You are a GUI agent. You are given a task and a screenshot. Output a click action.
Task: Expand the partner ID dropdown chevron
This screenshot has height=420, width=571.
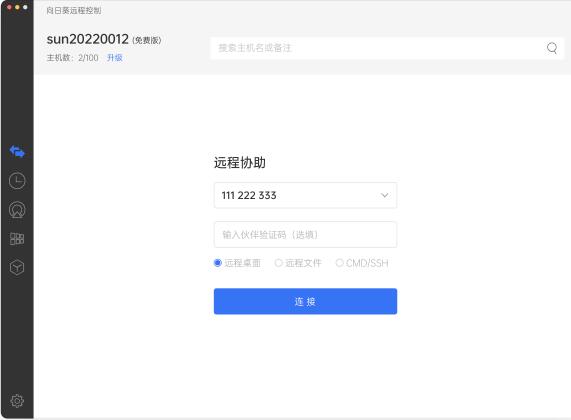tap(384, 195)
